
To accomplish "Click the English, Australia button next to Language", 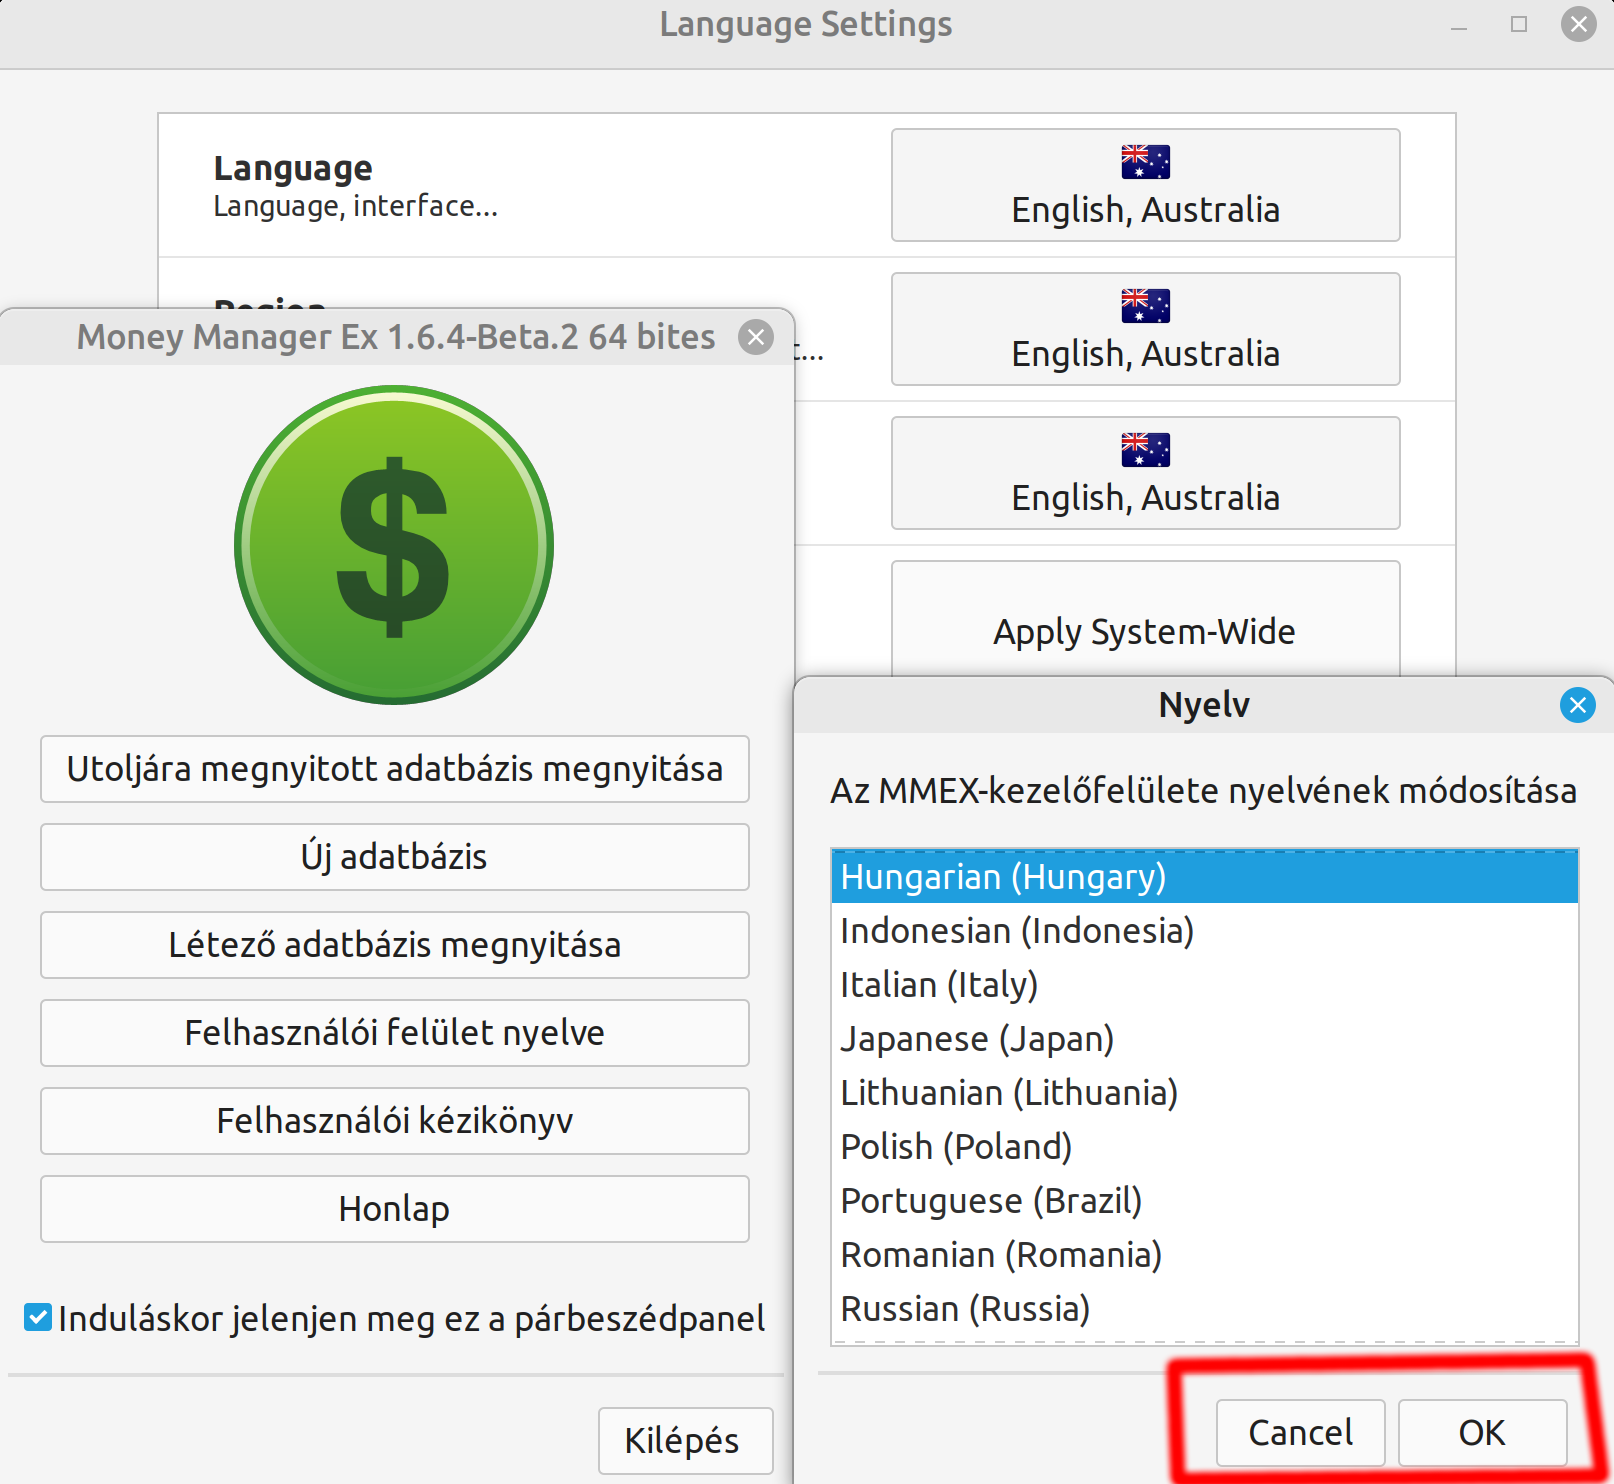I will [x=1144, y=210].
